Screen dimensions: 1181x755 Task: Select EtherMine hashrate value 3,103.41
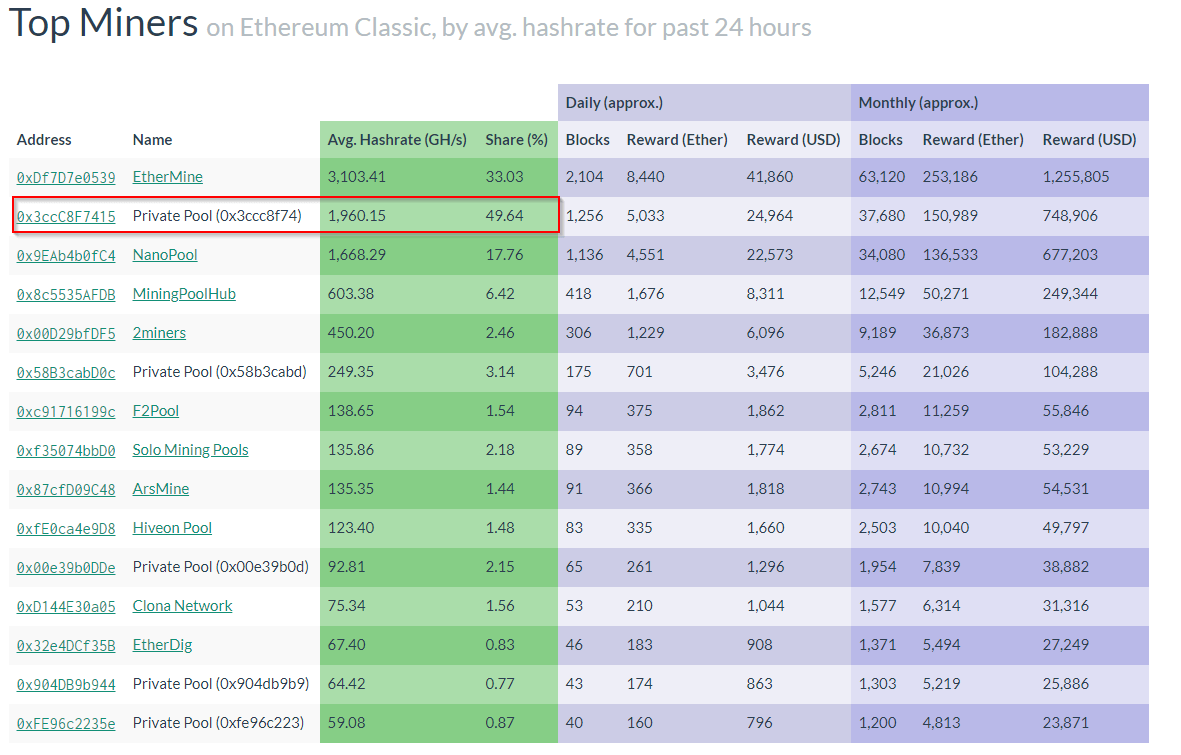[x=356, y=177]
